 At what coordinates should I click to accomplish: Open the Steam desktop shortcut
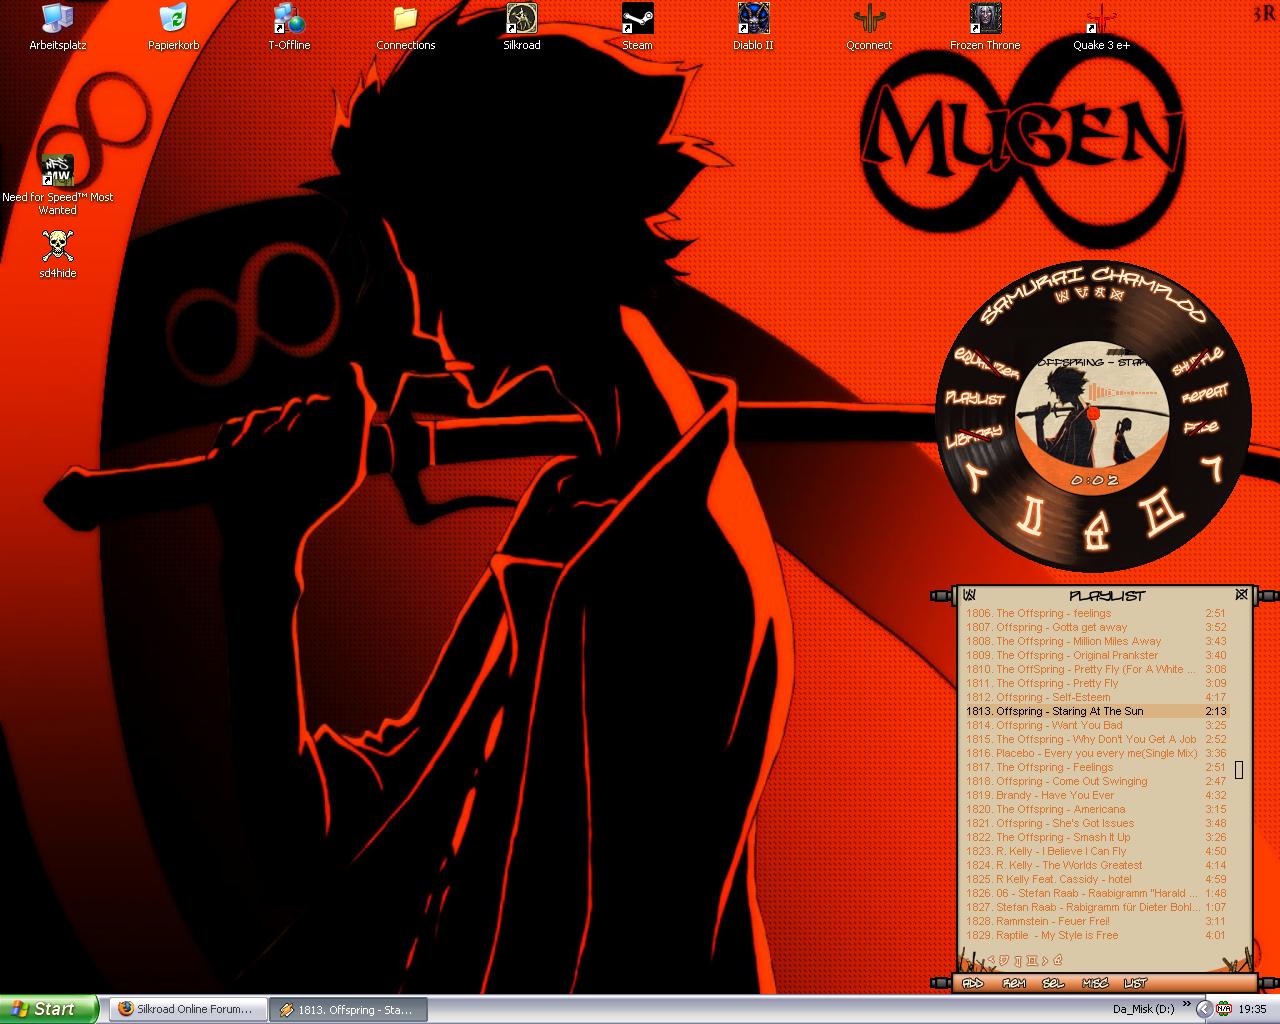click(637, 19)
